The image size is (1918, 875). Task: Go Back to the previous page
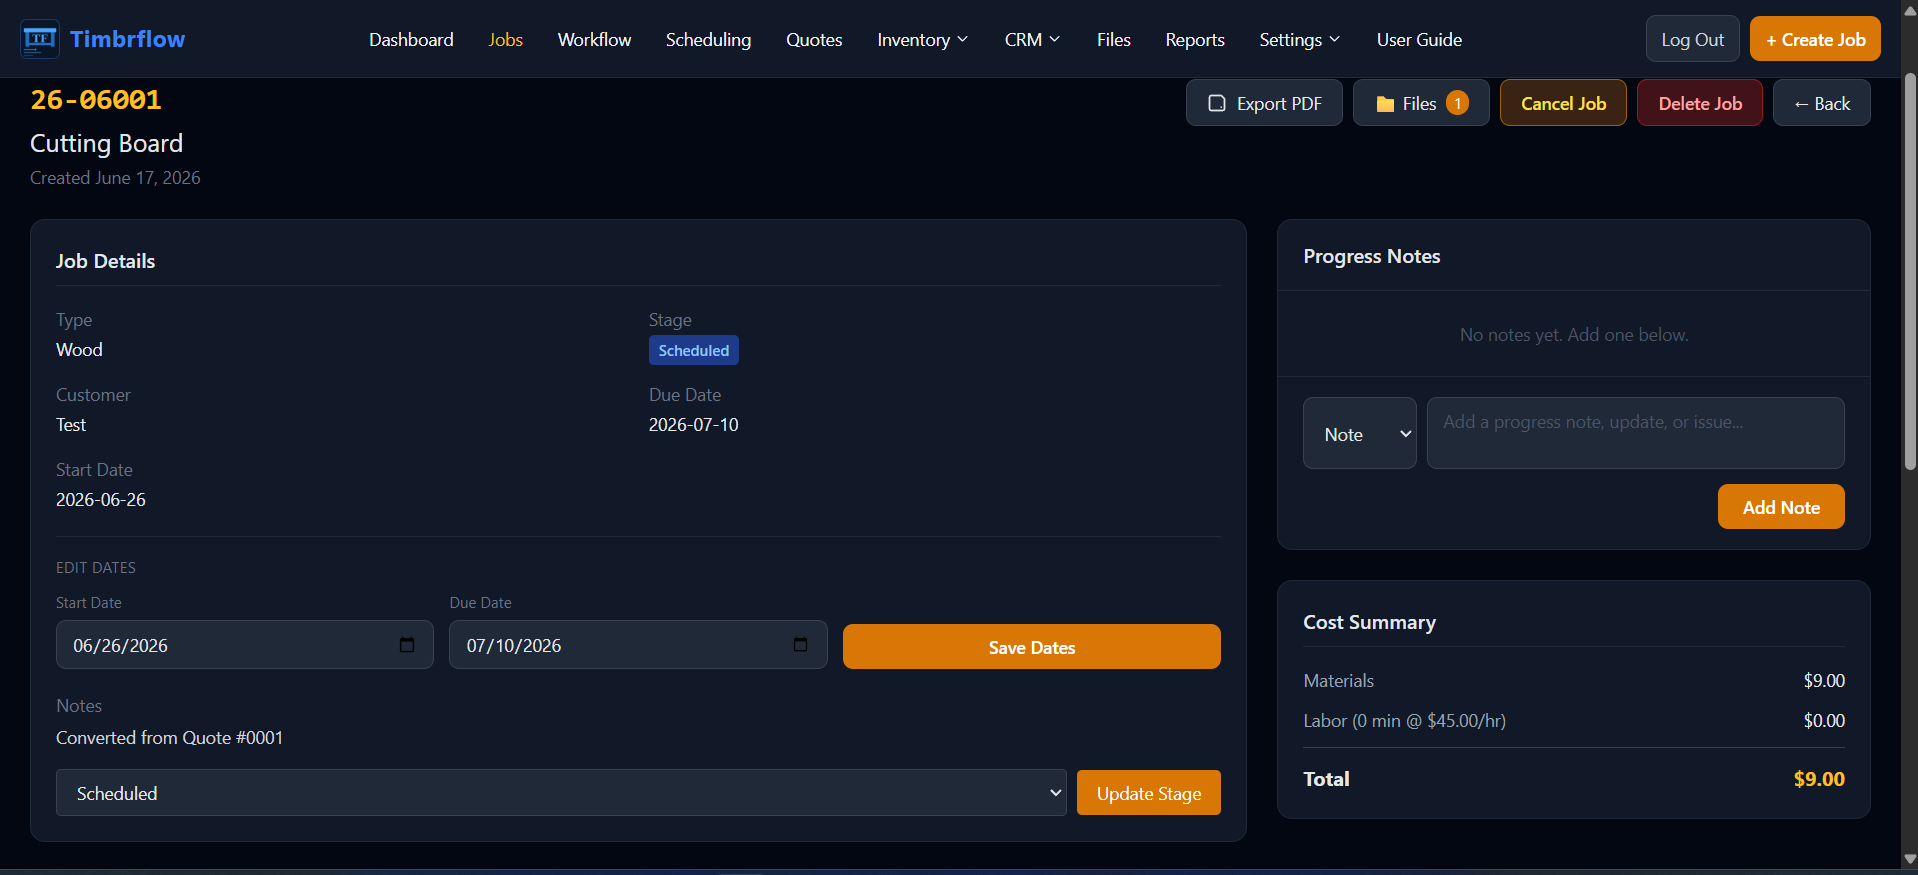(1821, 103)
